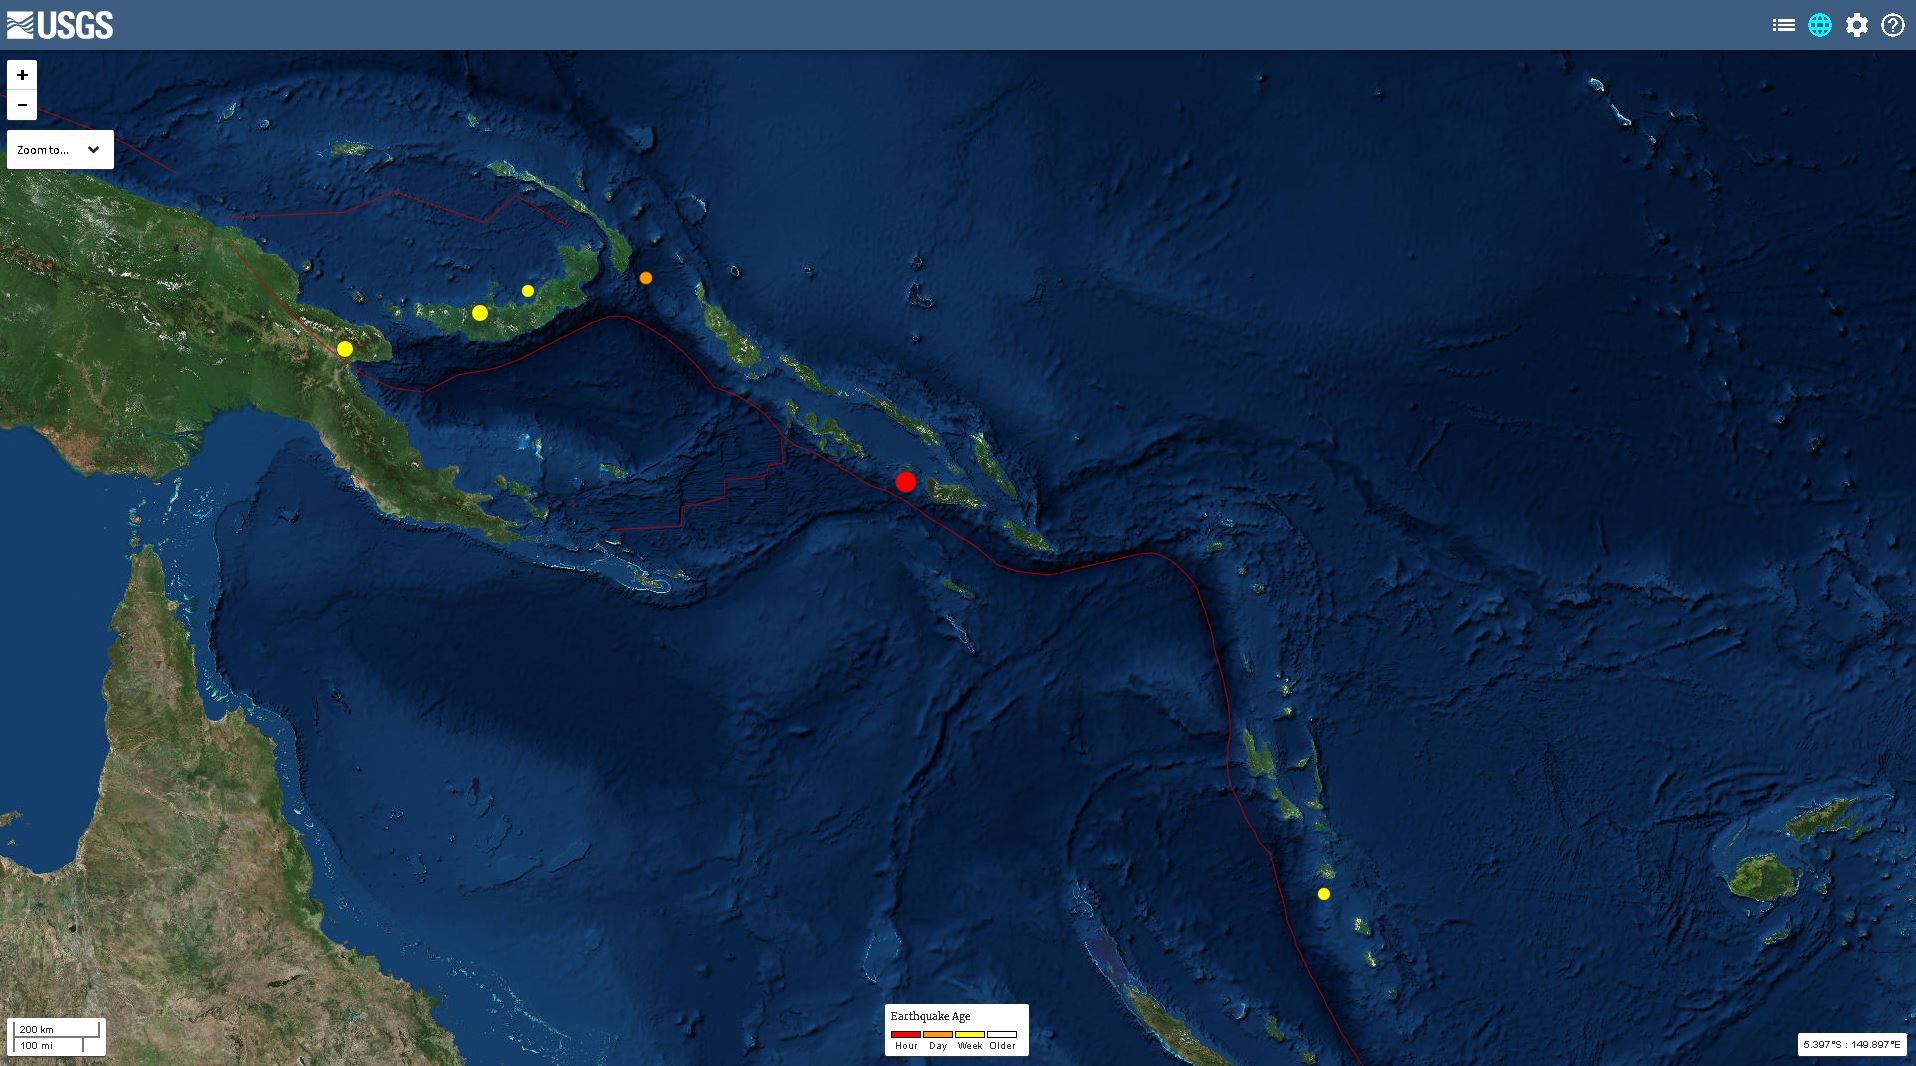Zoom in with the plus button

point(22,75)
